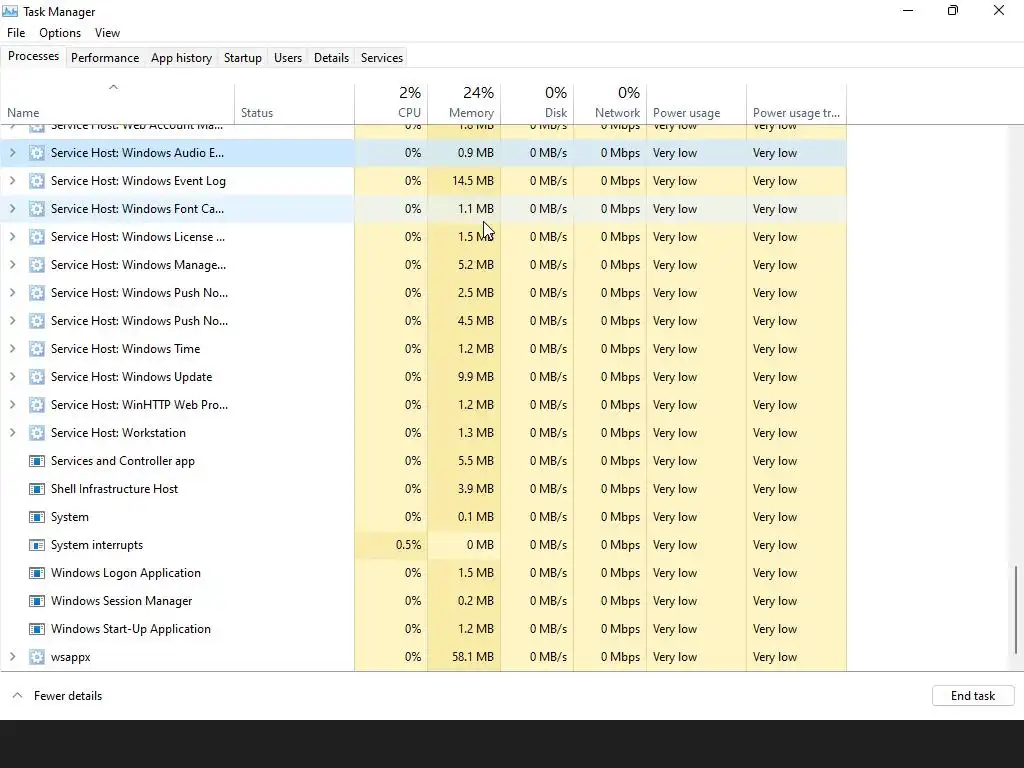The image size is (1024, 768).
Task: Click the gear icon of Windows Management service
Action: tap(37, 265)
